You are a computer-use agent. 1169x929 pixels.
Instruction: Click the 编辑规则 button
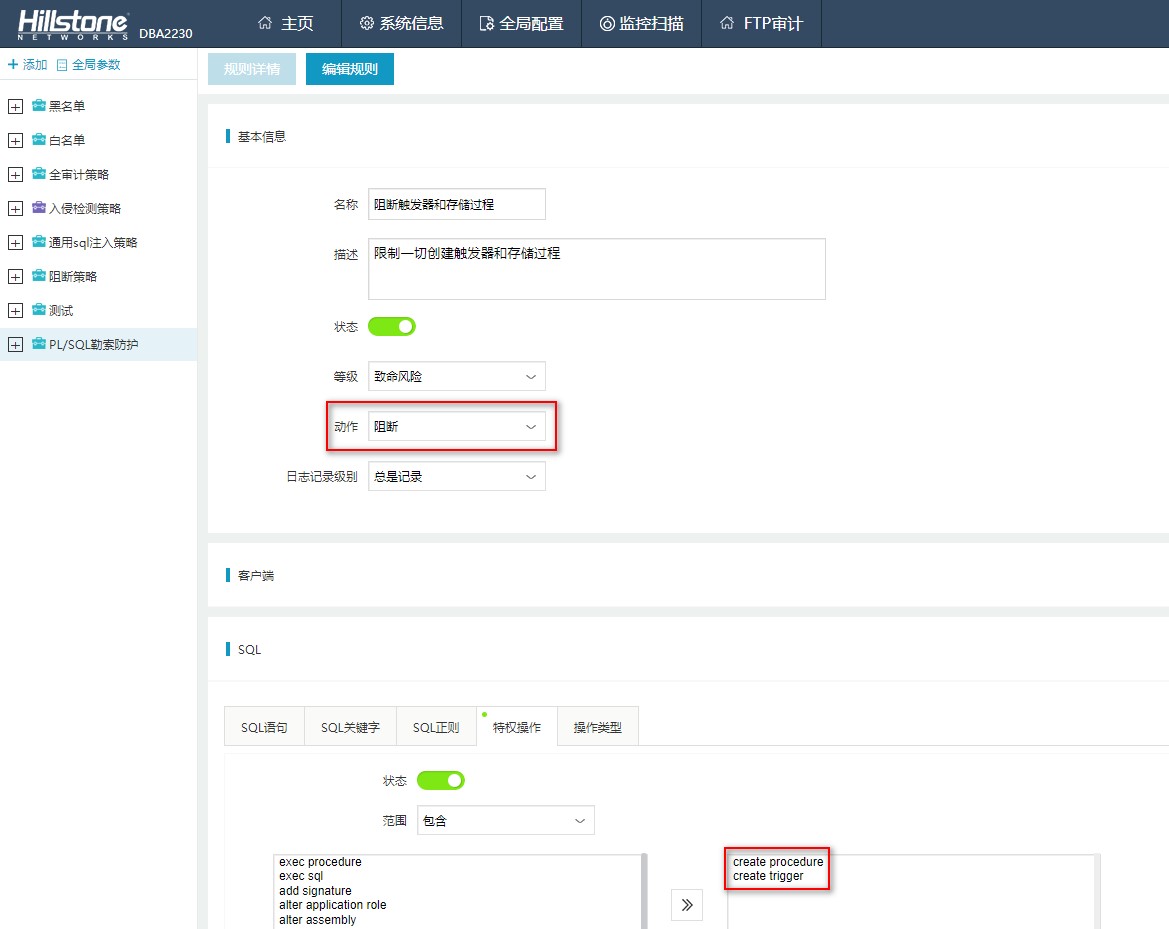tap(350, 69)
